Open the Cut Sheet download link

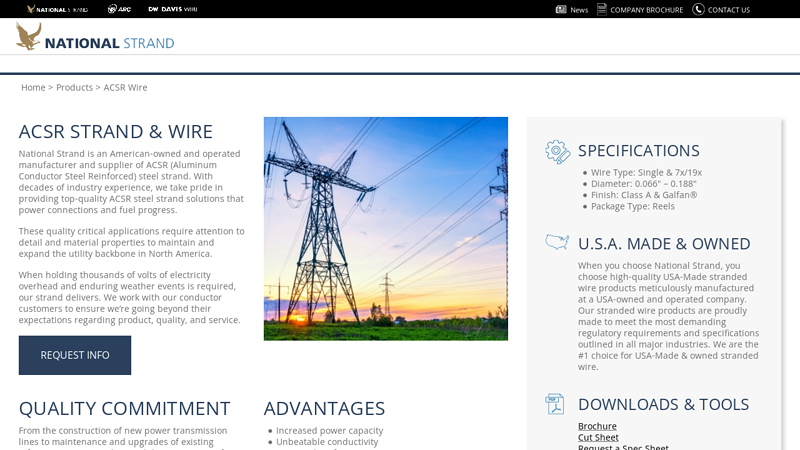coord(598,437)
